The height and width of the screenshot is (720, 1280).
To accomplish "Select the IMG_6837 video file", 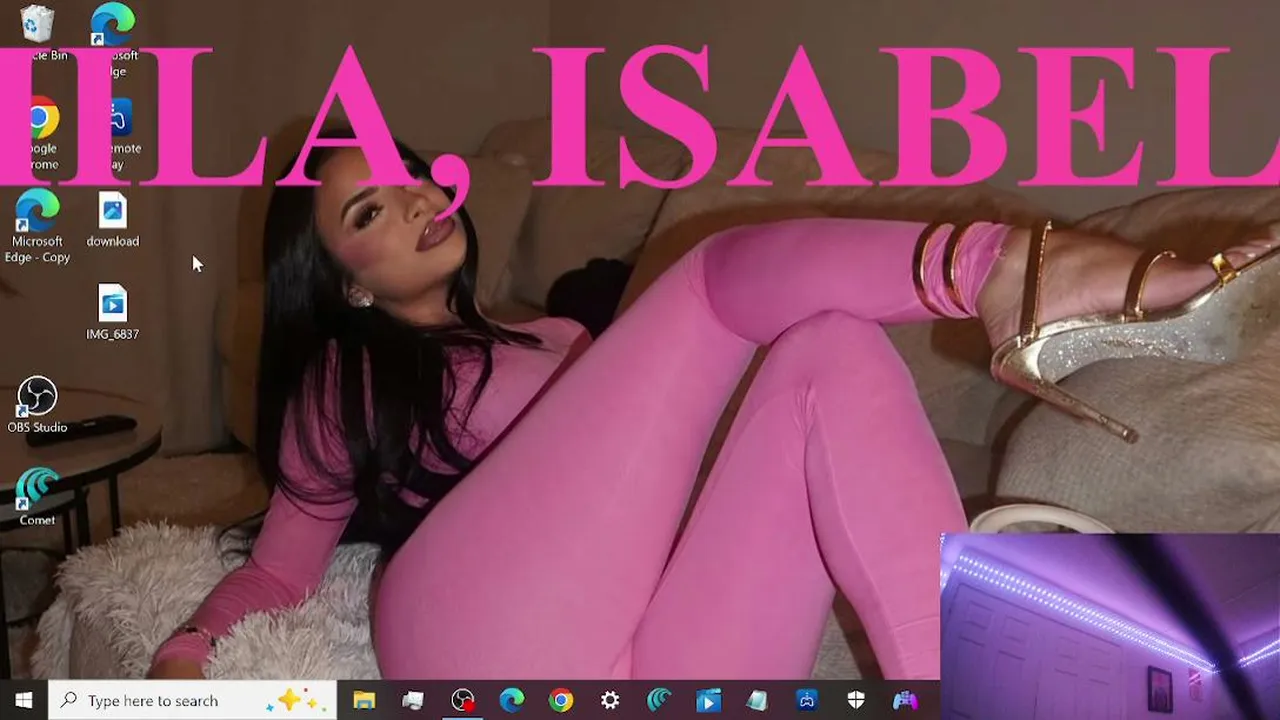I will click(113, 312).
